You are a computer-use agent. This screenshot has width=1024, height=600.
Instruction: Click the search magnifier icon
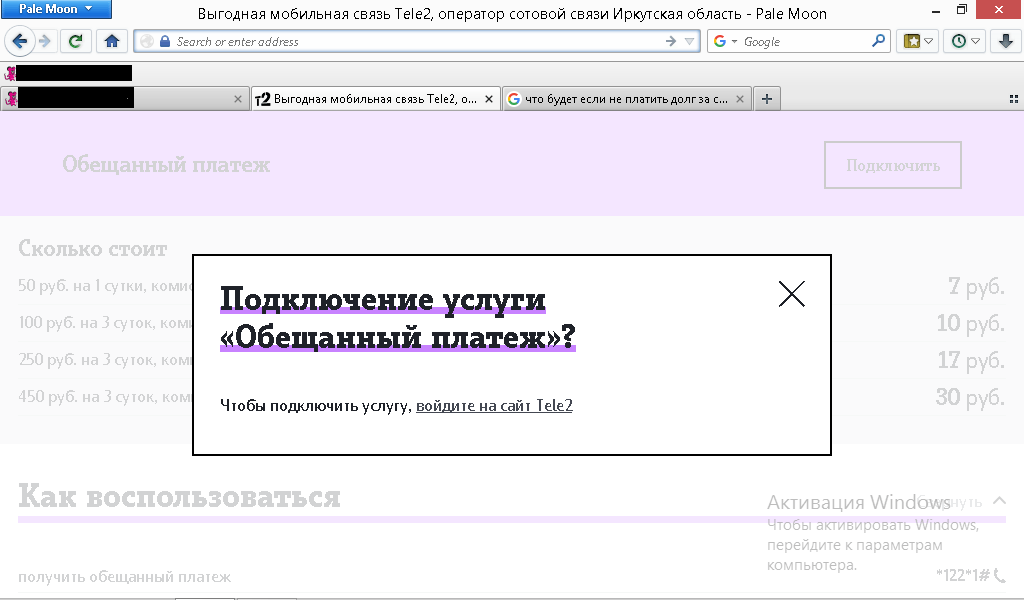click(x=879, y=41)
